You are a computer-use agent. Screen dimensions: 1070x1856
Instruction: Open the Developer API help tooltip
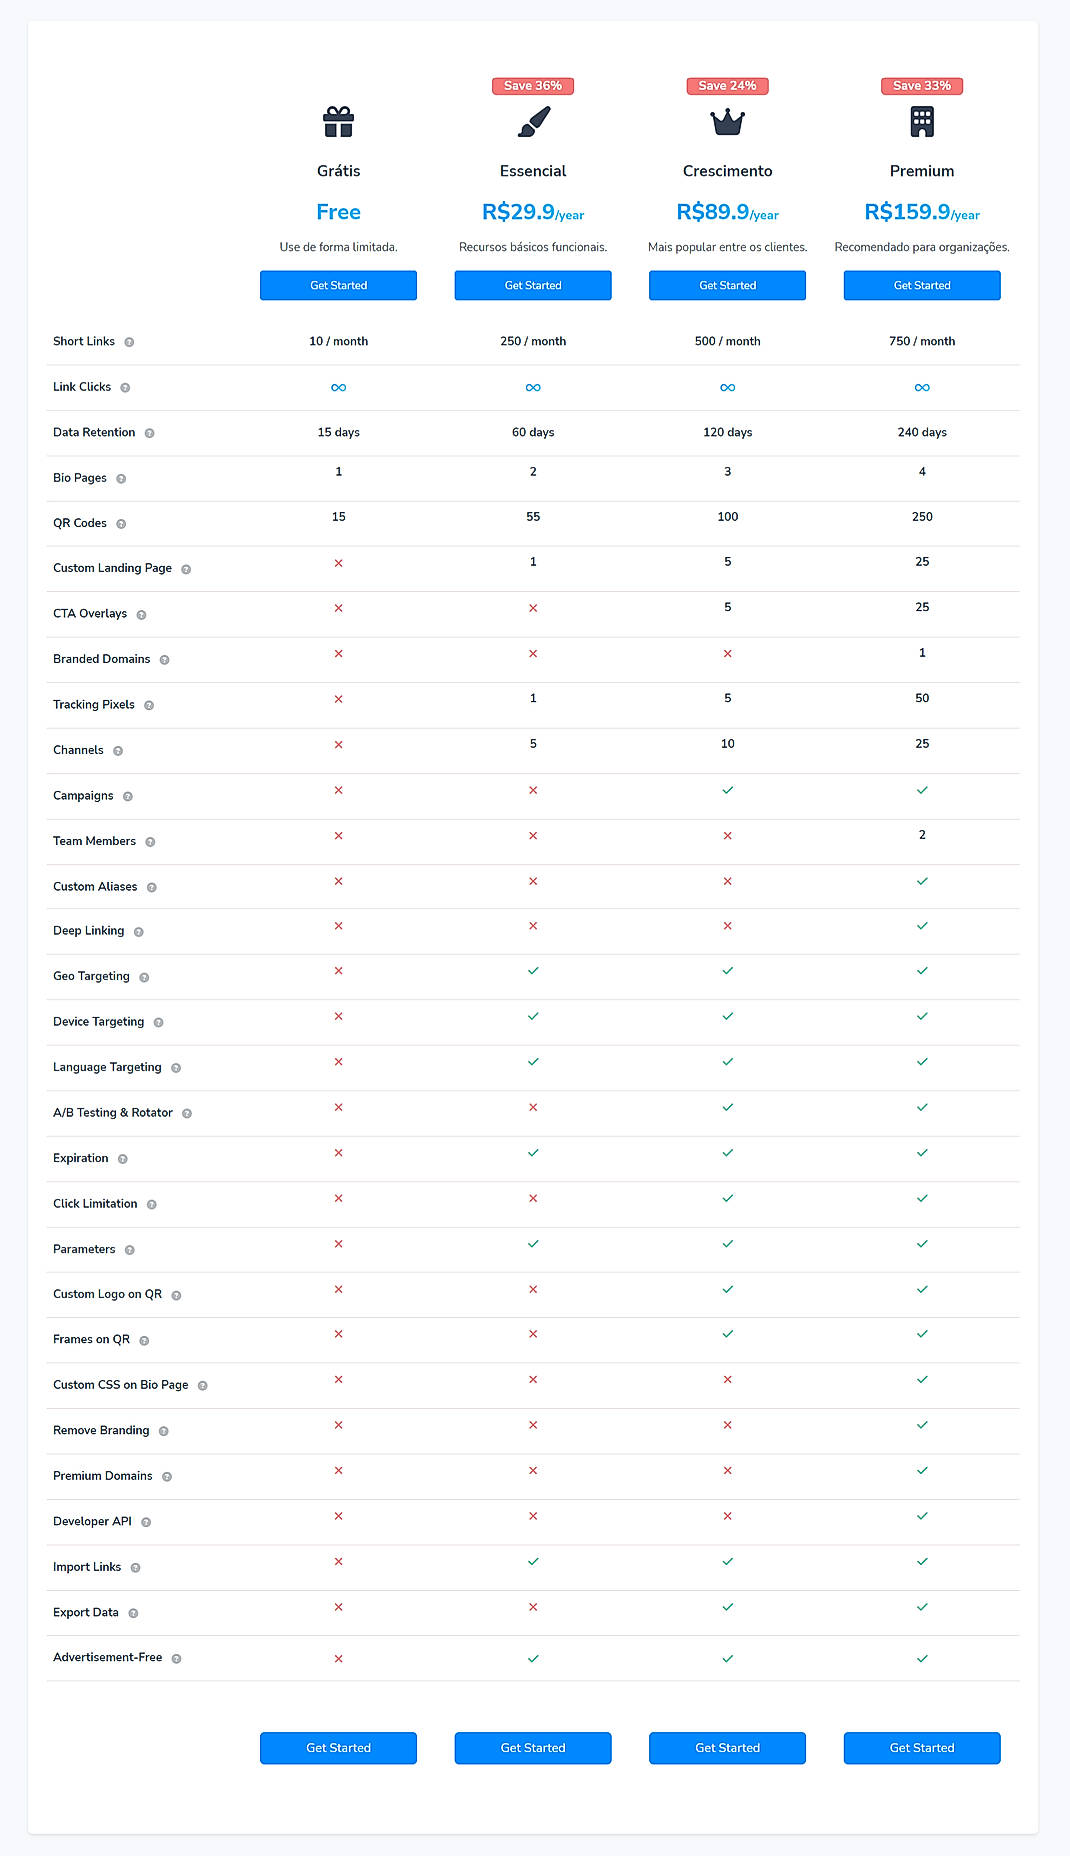pyautogui.click(x=146, y=1522)
